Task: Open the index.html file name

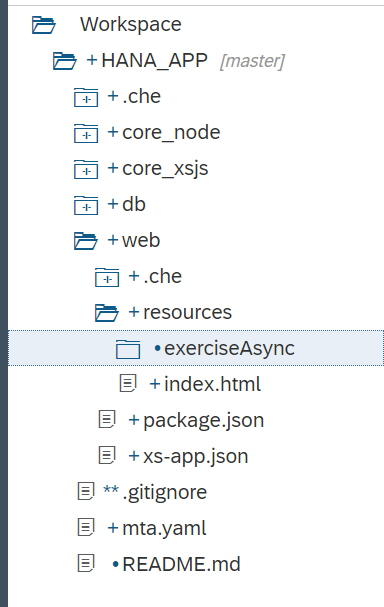Action: [213, 384]
